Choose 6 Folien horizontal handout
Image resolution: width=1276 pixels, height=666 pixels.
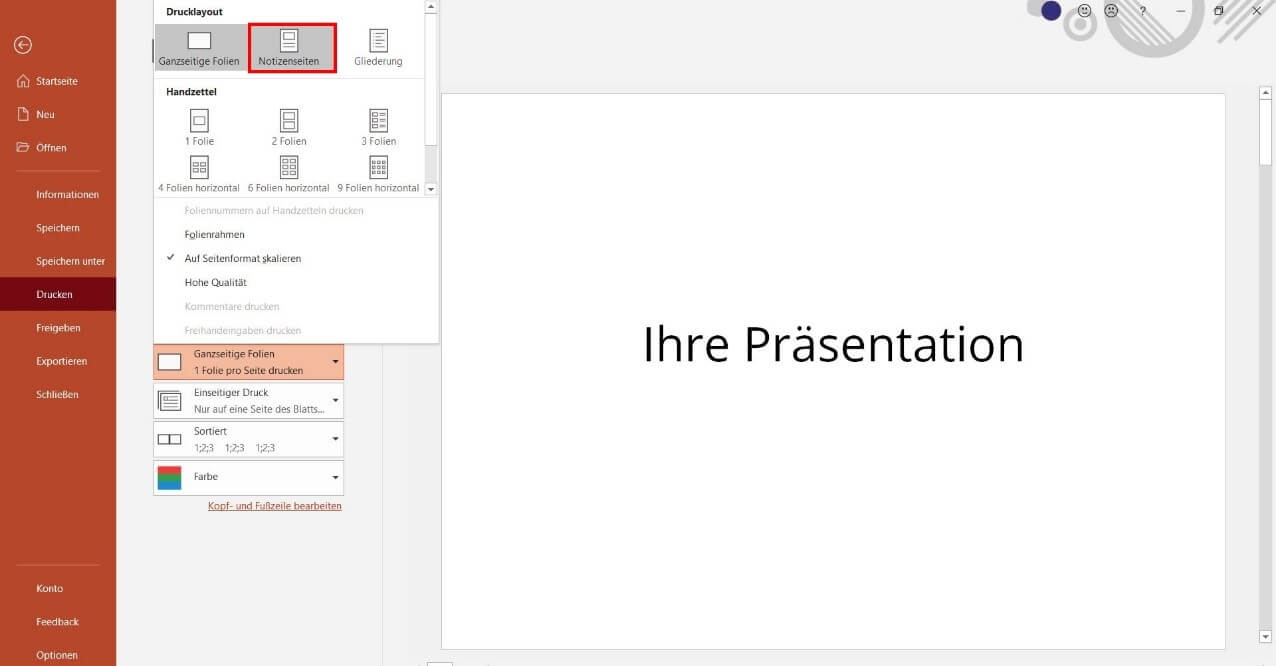click(x=289, y=174)
